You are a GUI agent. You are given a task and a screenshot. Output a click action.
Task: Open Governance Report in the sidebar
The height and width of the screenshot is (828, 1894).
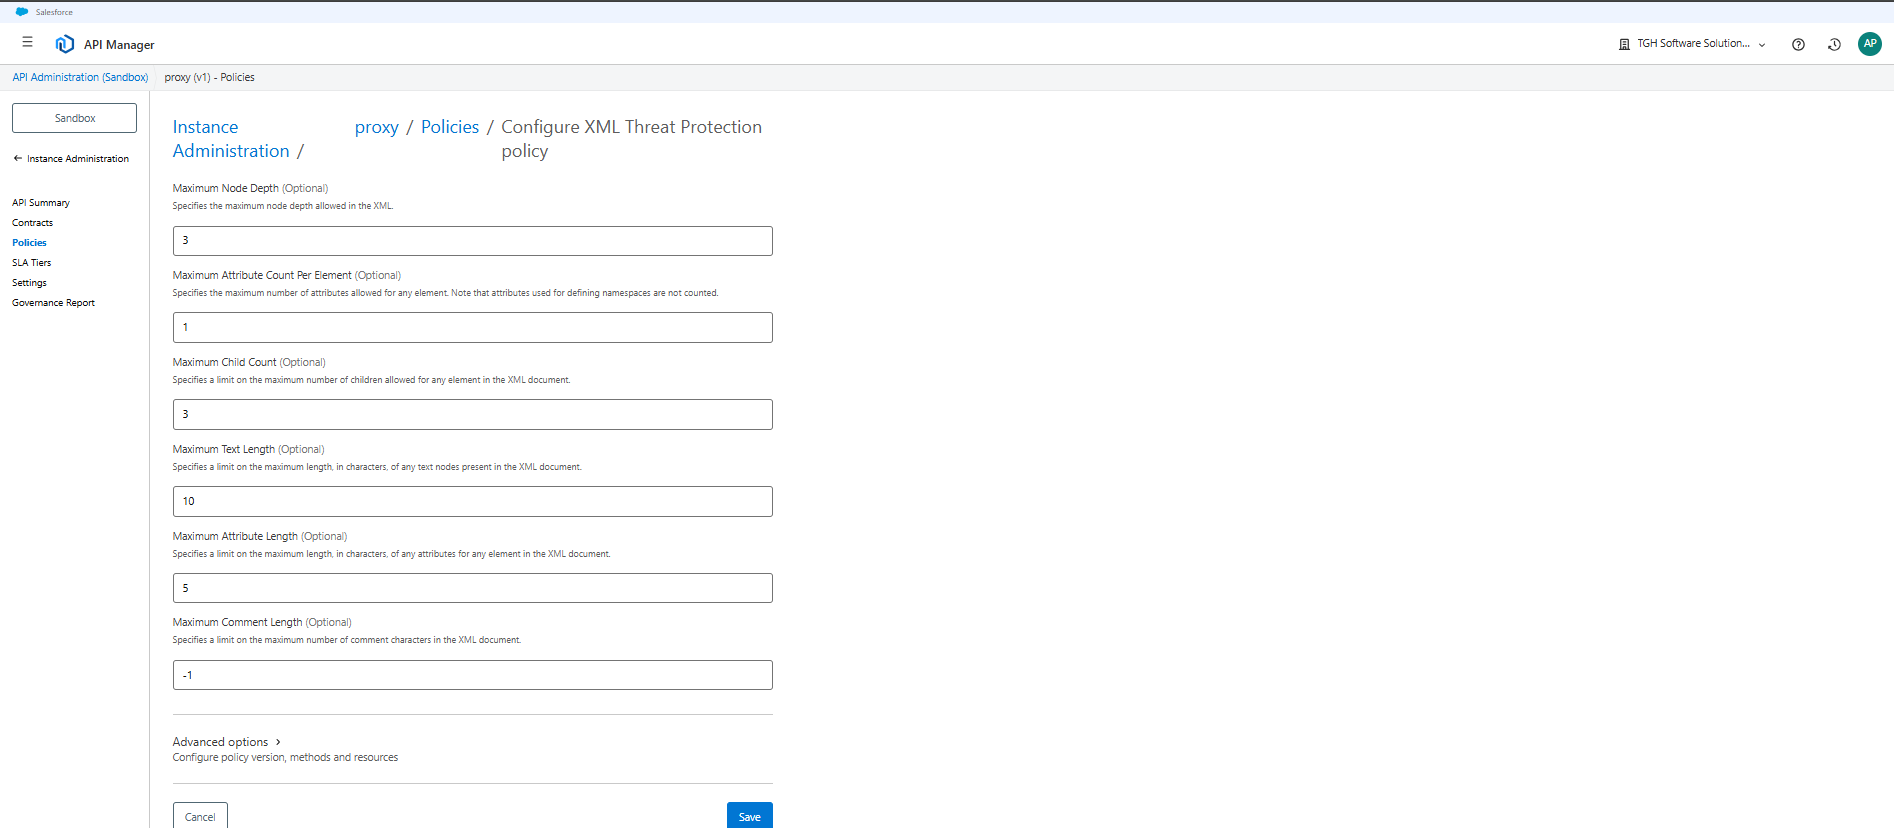(x=54, y=303)
